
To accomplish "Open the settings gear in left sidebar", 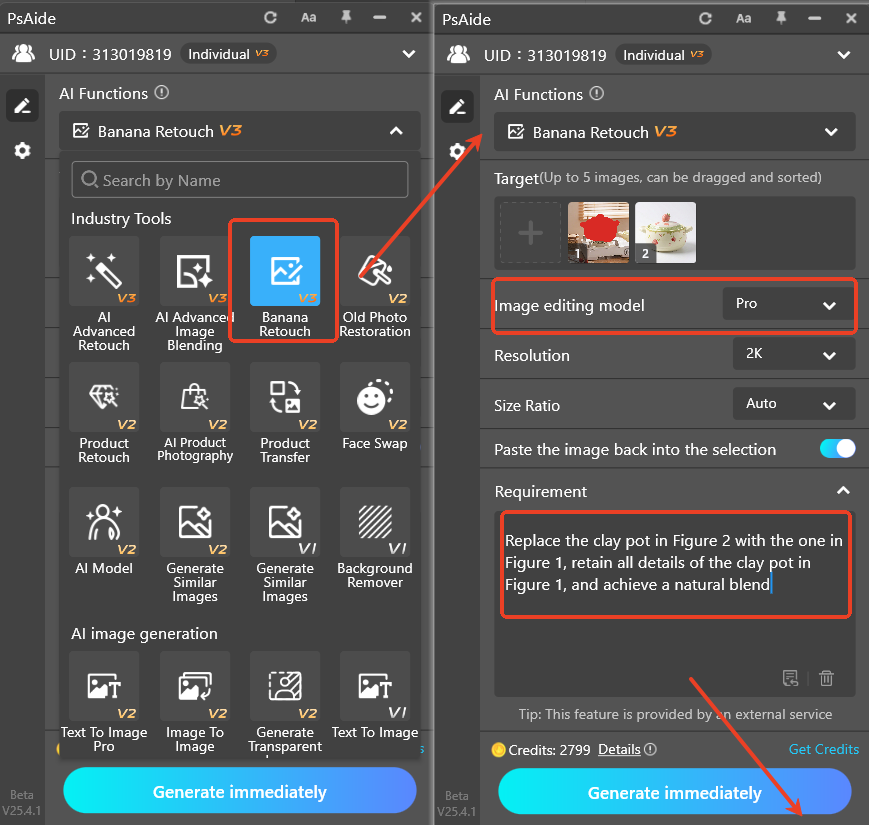I will click(x=22, y=151).
